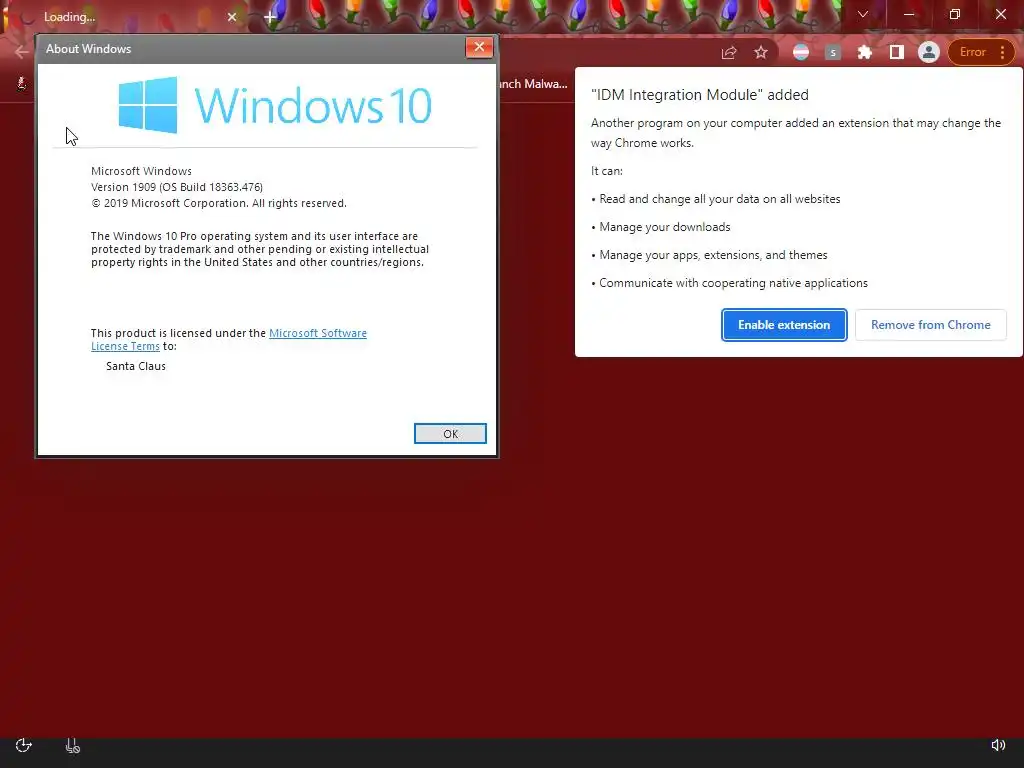Open a new tab with the plus button

(x=270, y=17)
